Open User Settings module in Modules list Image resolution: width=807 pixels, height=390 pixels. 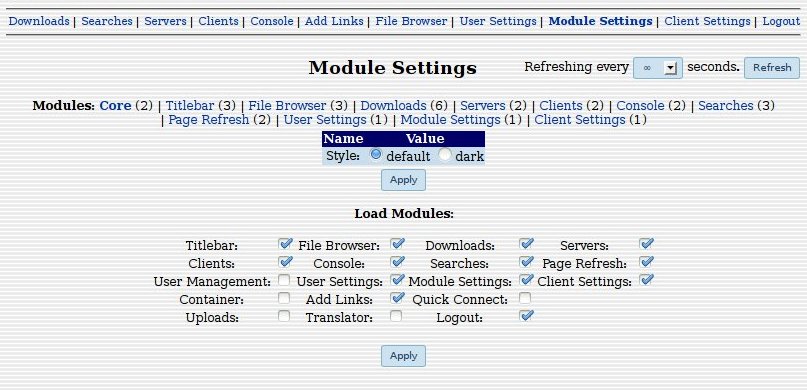point(325,120)
